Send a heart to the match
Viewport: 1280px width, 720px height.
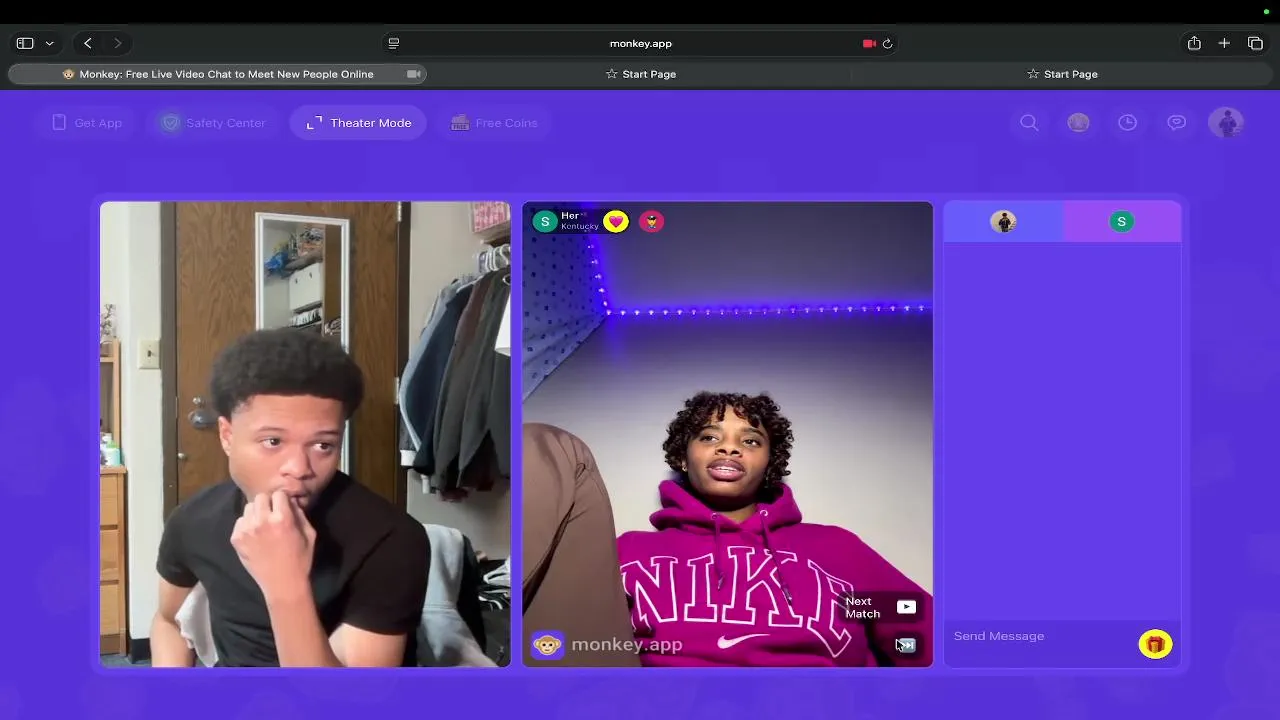coord(615,221)
